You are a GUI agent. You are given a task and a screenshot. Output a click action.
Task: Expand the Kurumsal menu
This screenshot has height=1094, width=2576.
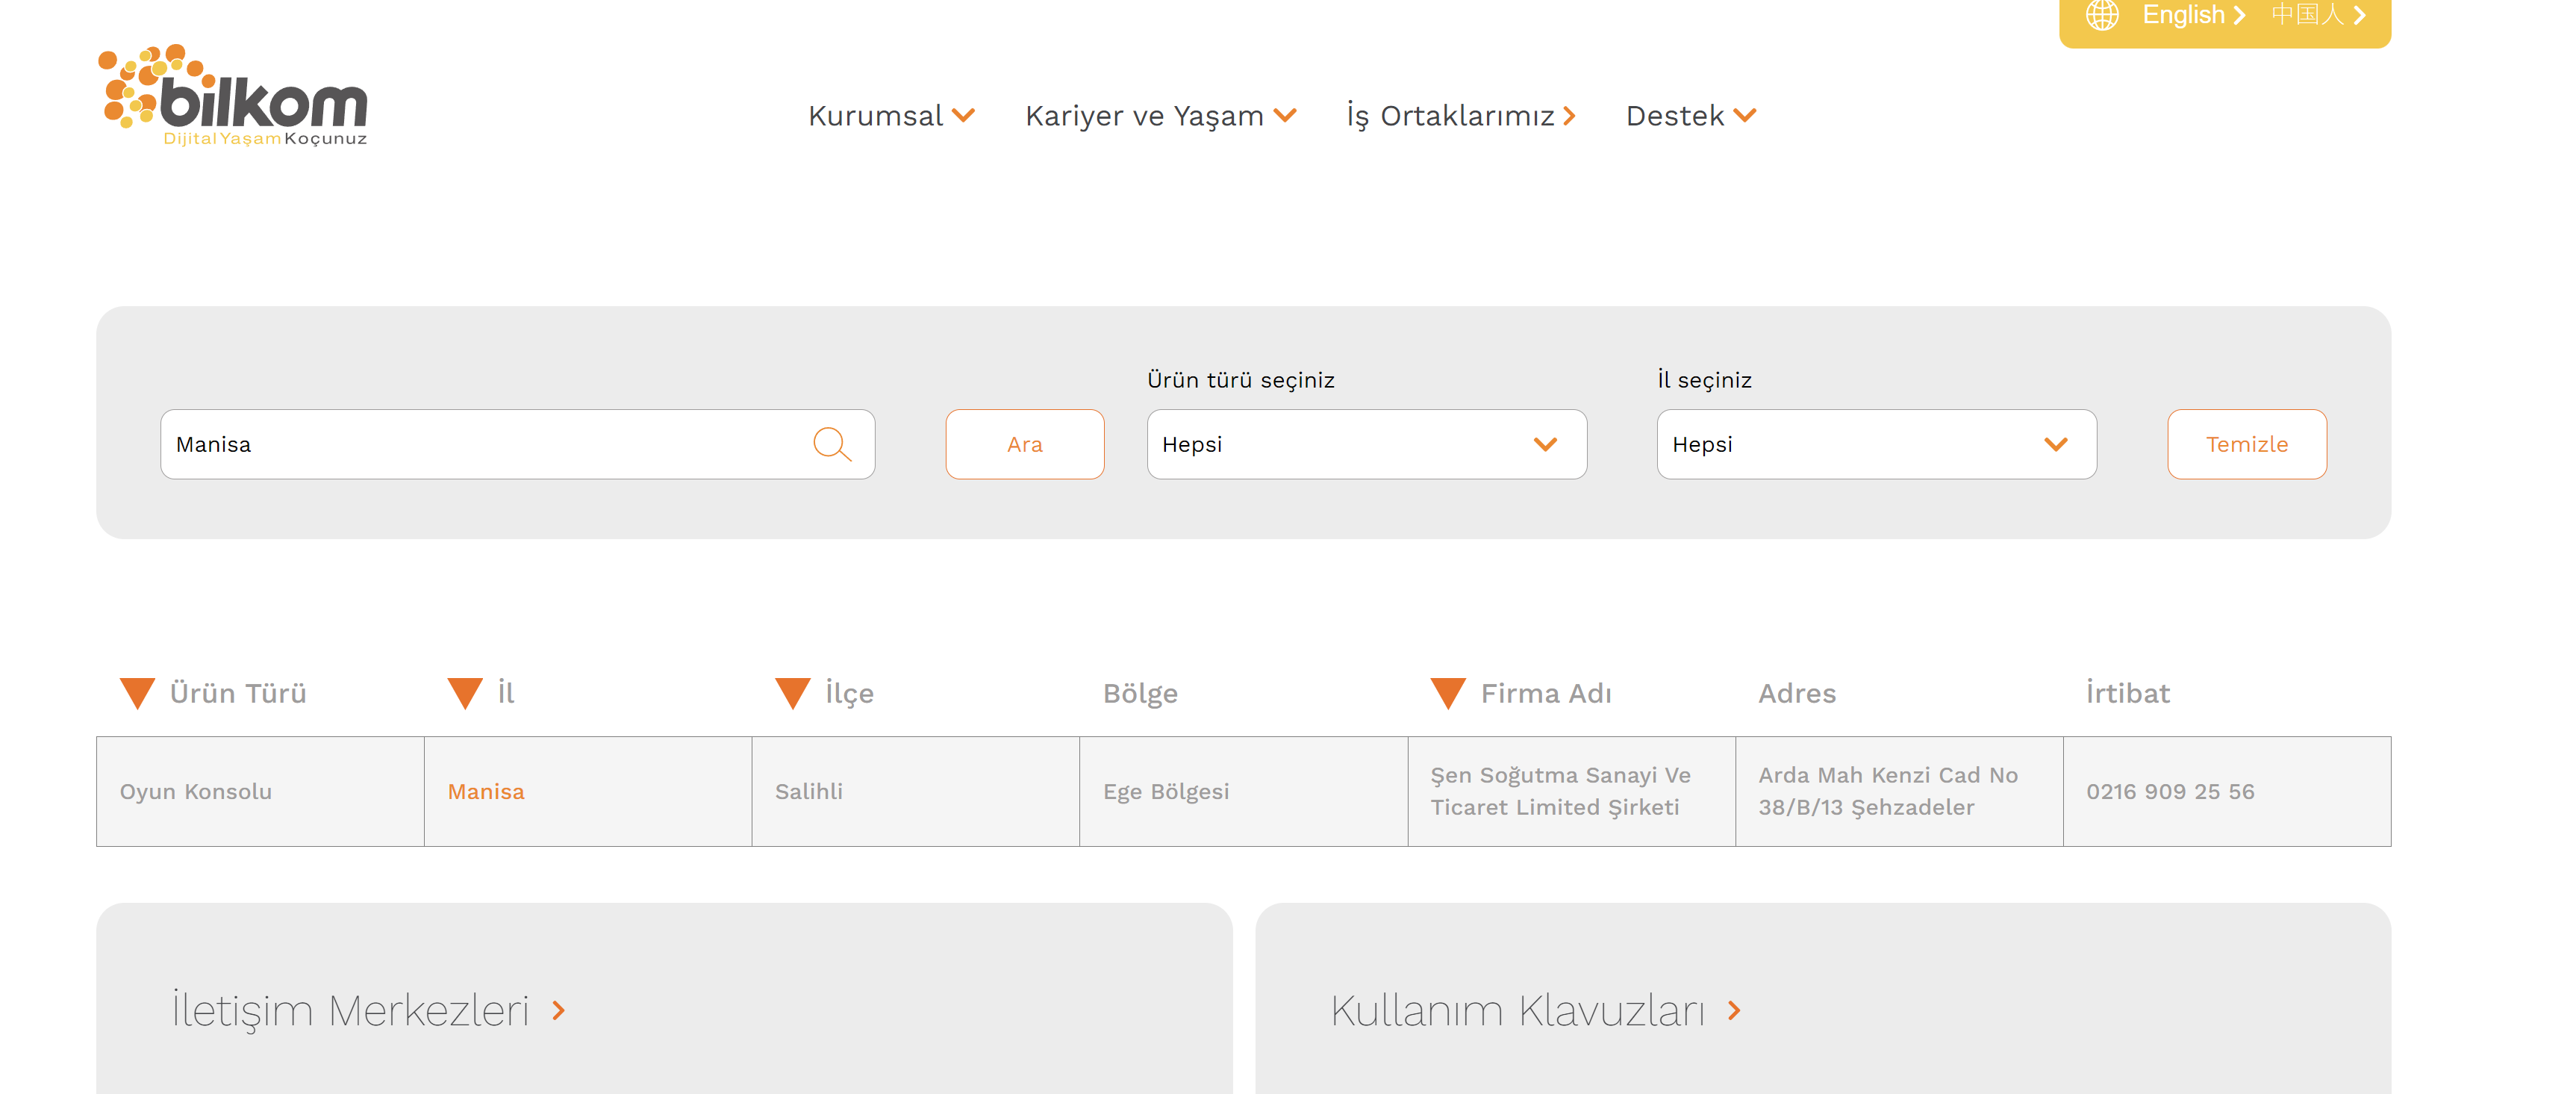[891, 116]
